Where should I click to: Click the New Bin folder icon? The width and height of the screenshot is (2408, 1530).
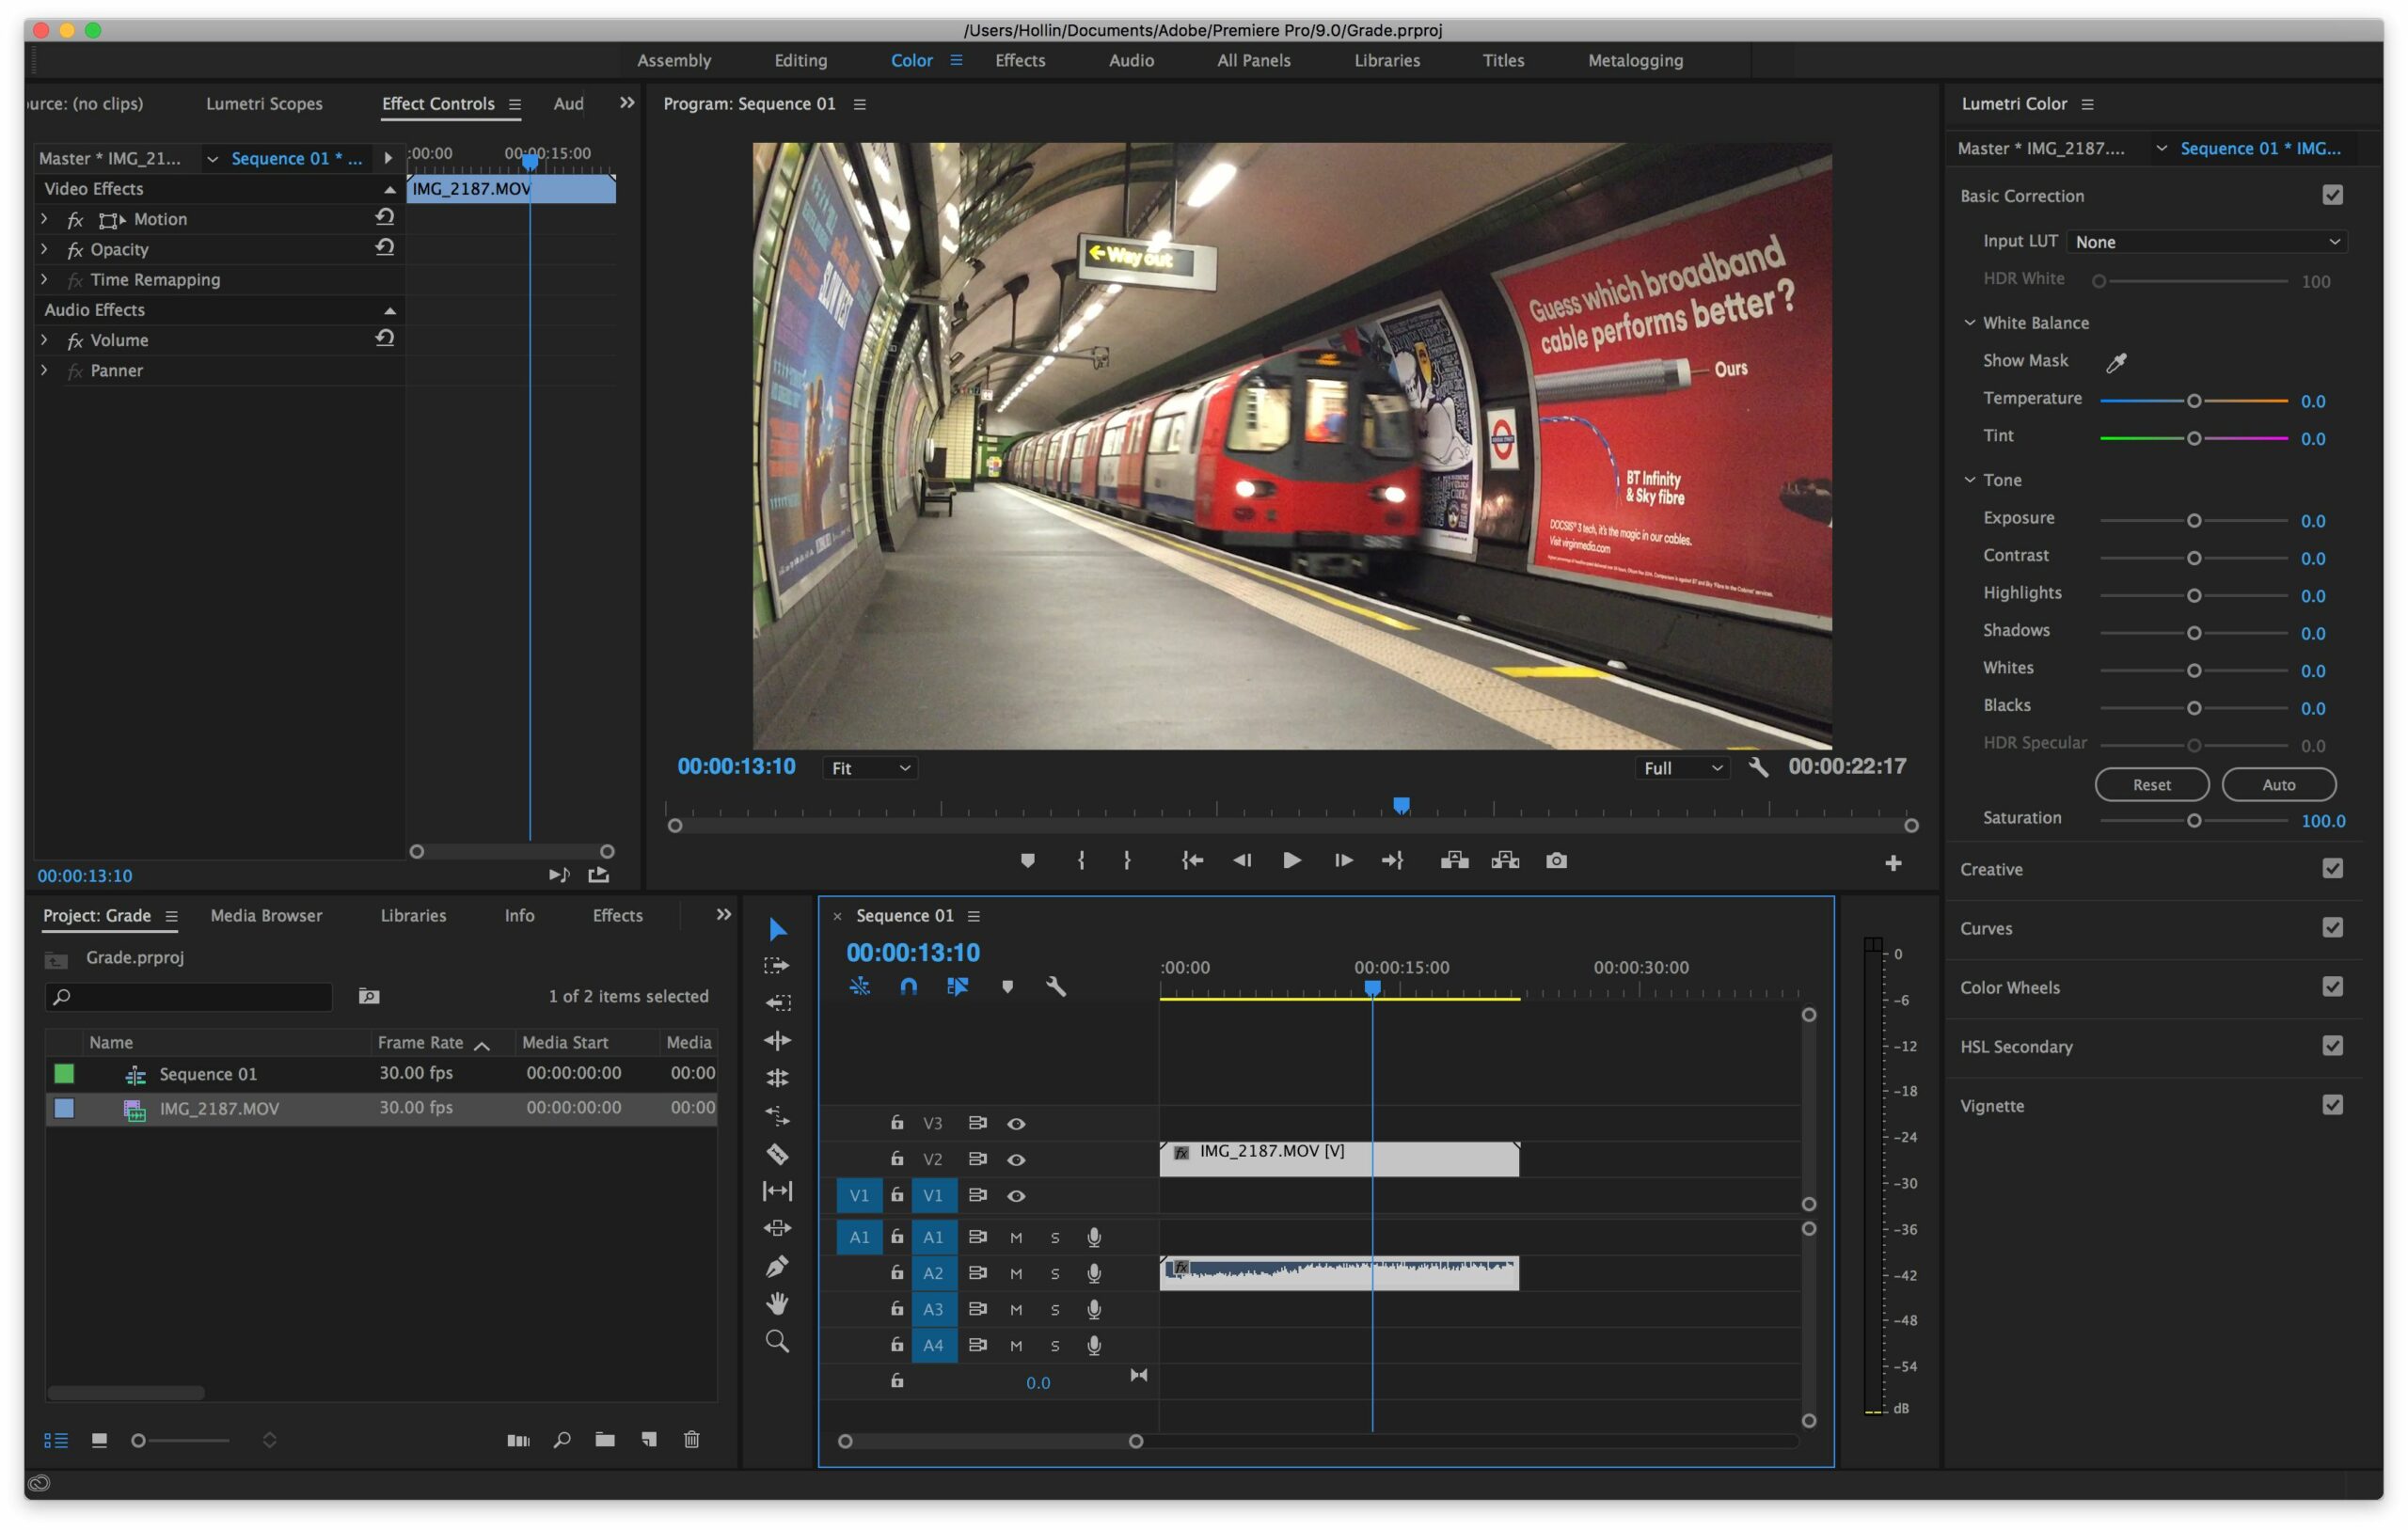coord(605,1439)
